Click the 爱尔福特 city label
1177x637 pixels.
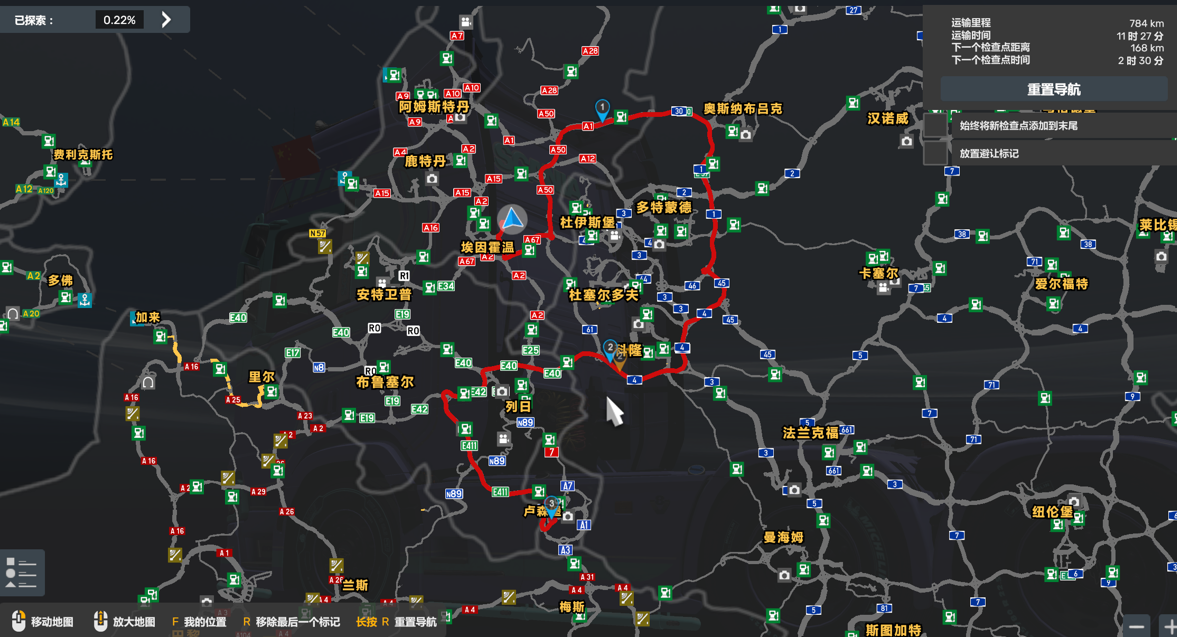[1061, 284]
